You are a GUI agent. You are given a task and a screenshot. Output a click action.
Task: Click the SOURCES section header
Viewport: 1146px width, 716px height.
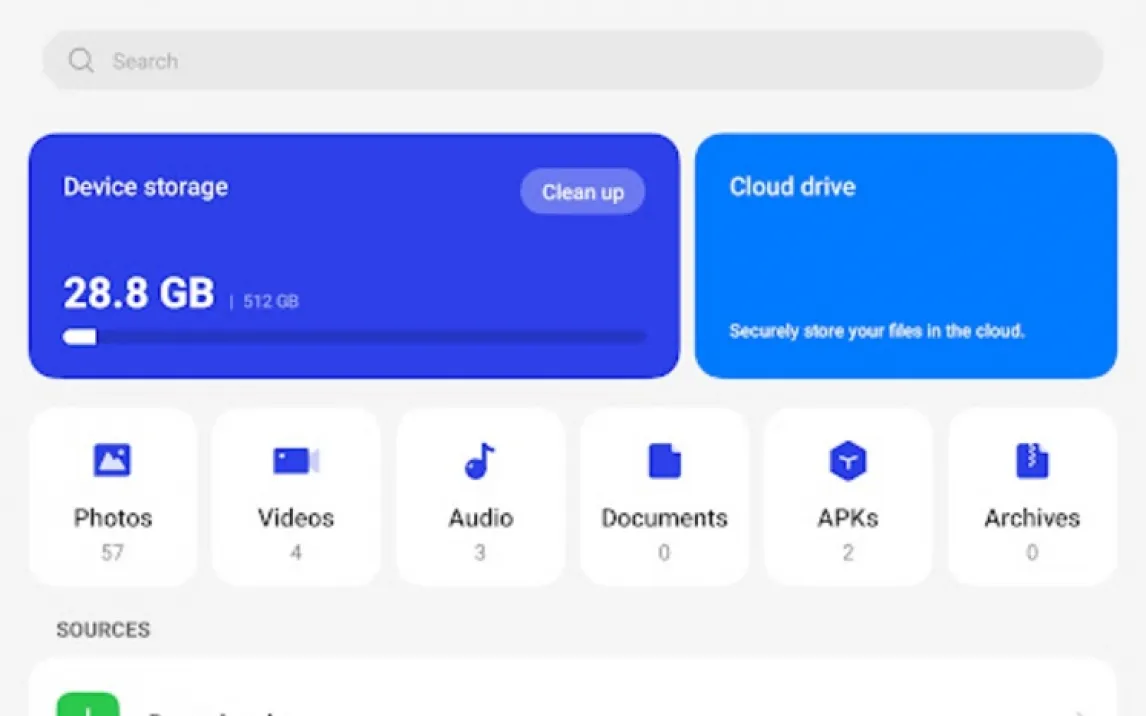103,630
